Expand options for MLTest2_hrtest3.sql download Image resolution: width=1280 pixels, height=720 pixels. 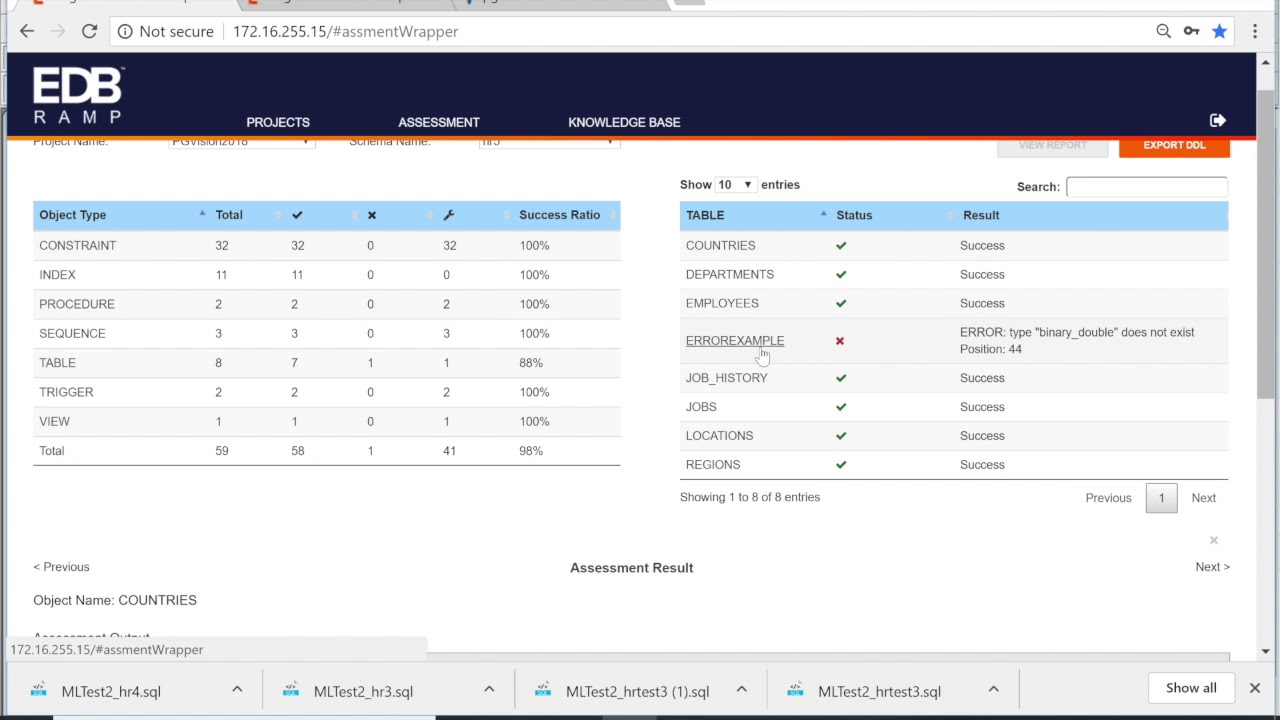(x=993, y=689)
